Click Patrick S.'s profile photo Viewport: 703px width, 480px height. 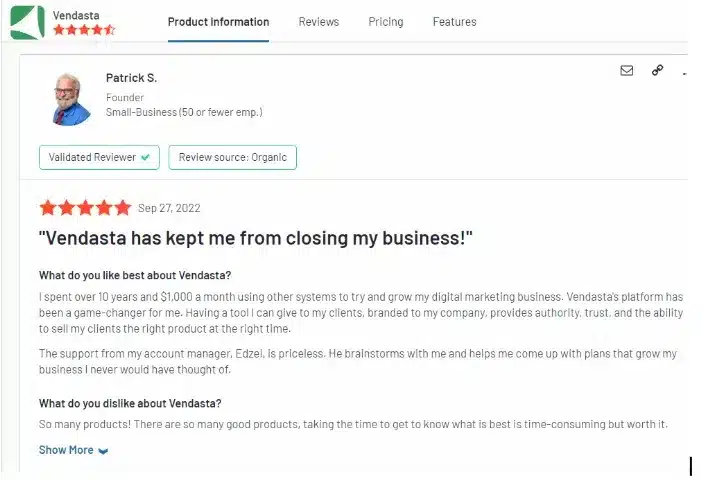click(x=71, y=99)
